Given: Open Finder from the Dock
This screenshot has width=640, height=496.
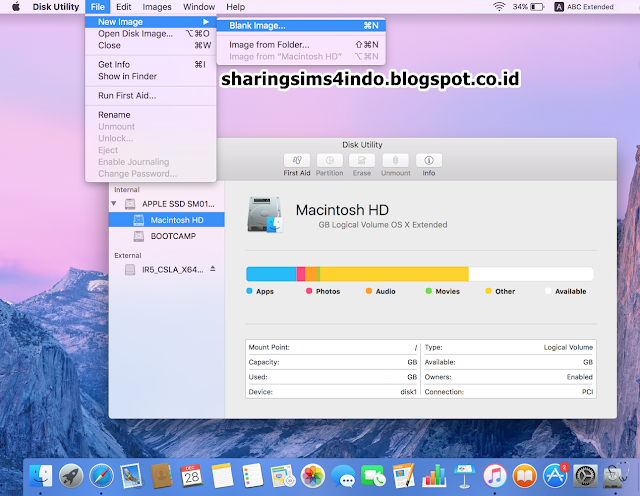Looking at the screenshot, I should click(x=40, y=476).
